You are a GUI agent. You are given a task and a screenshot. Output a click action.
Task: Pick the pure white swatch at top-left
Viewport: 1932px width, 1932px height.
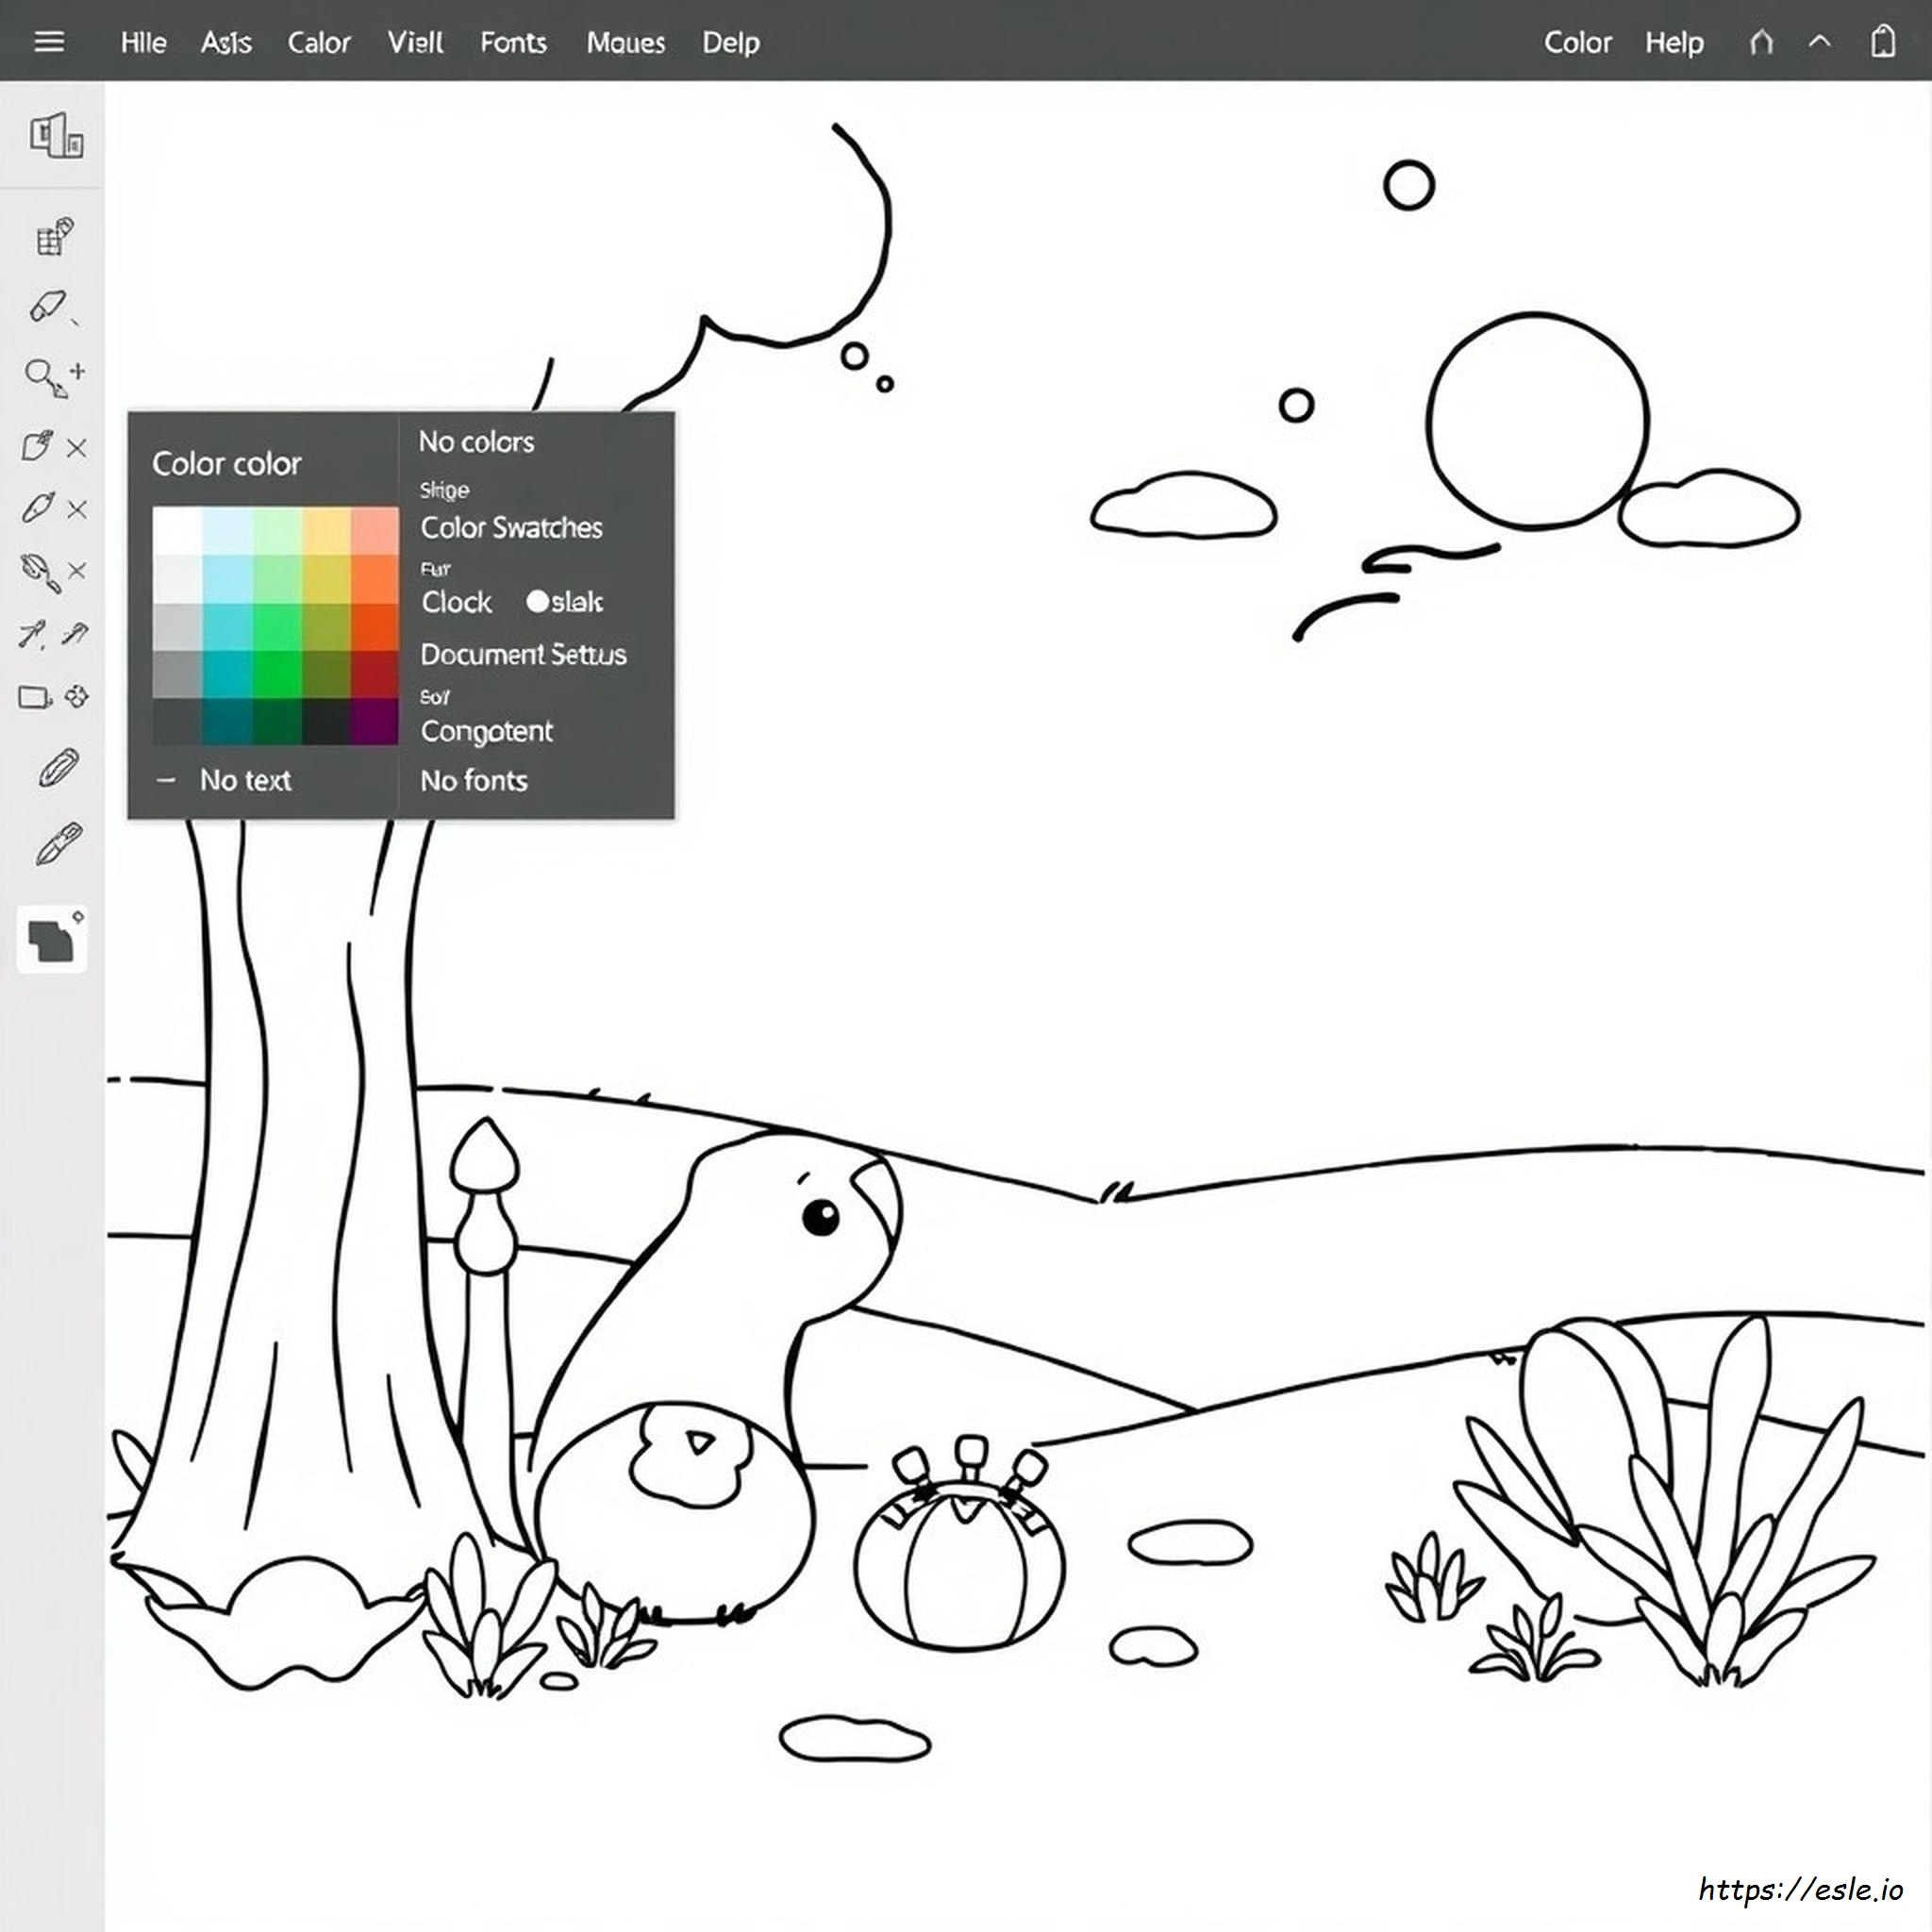click(177, 530)
